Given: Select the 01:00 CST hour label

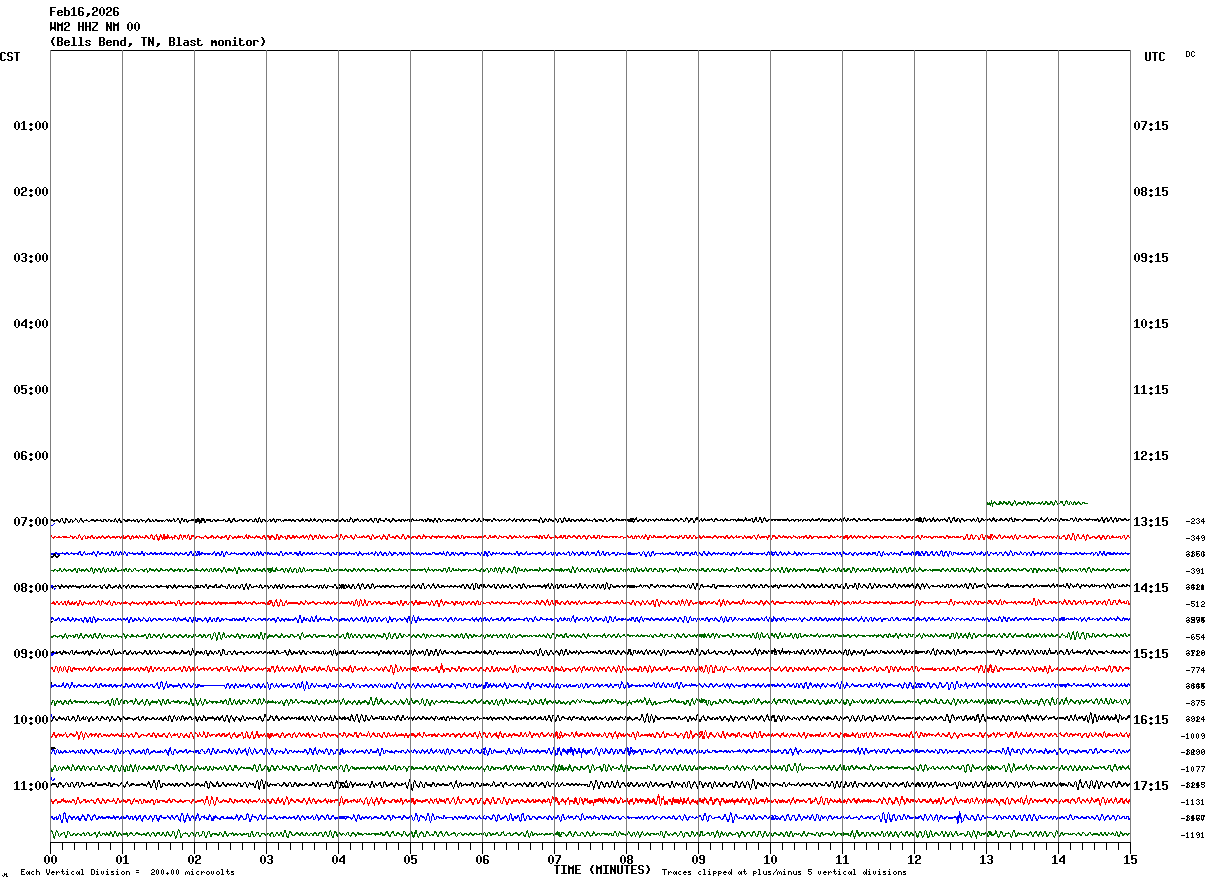Looking at the screenshot, I should coord(31,126).
